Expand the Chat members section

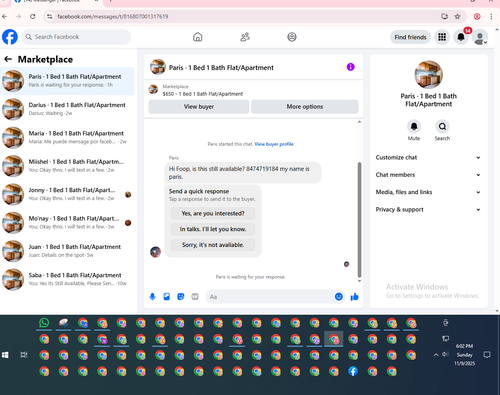(x=428, y=175)
